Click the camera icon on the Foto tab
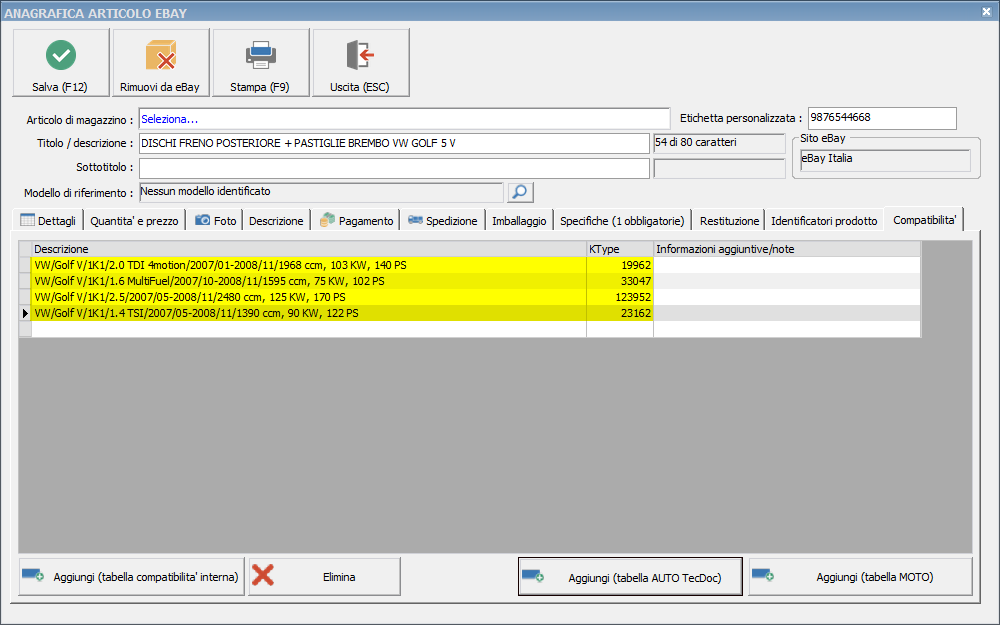Image resolution: width=1000 pixels, height=625 pixels. click(202, 220)
